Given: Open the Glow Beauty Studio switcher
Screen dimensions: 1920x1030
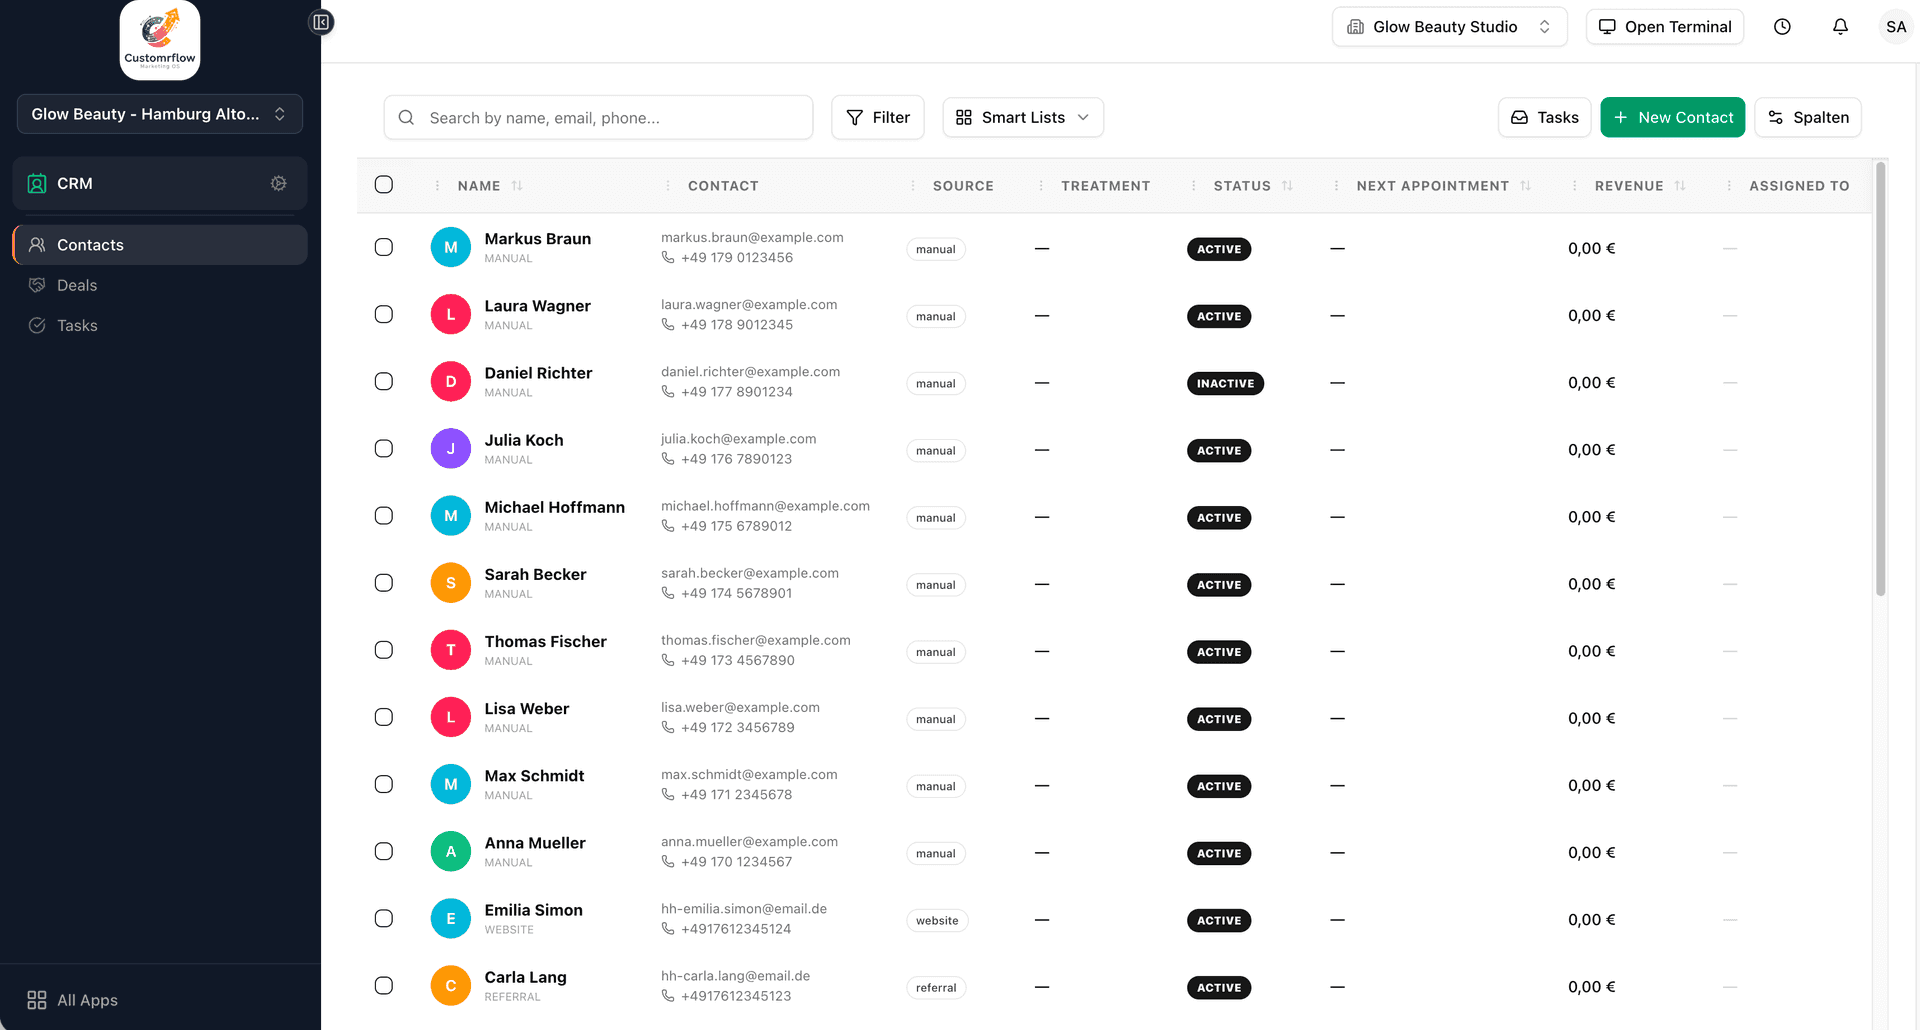Looking at the screenshot, I should (x=1449, y=27).
